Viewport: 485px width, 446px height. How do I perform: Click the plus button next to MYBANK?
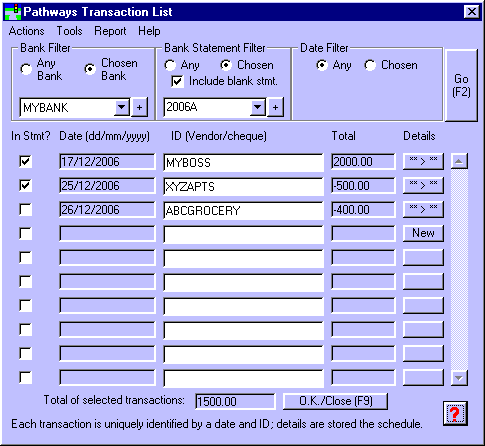(139, 107)
